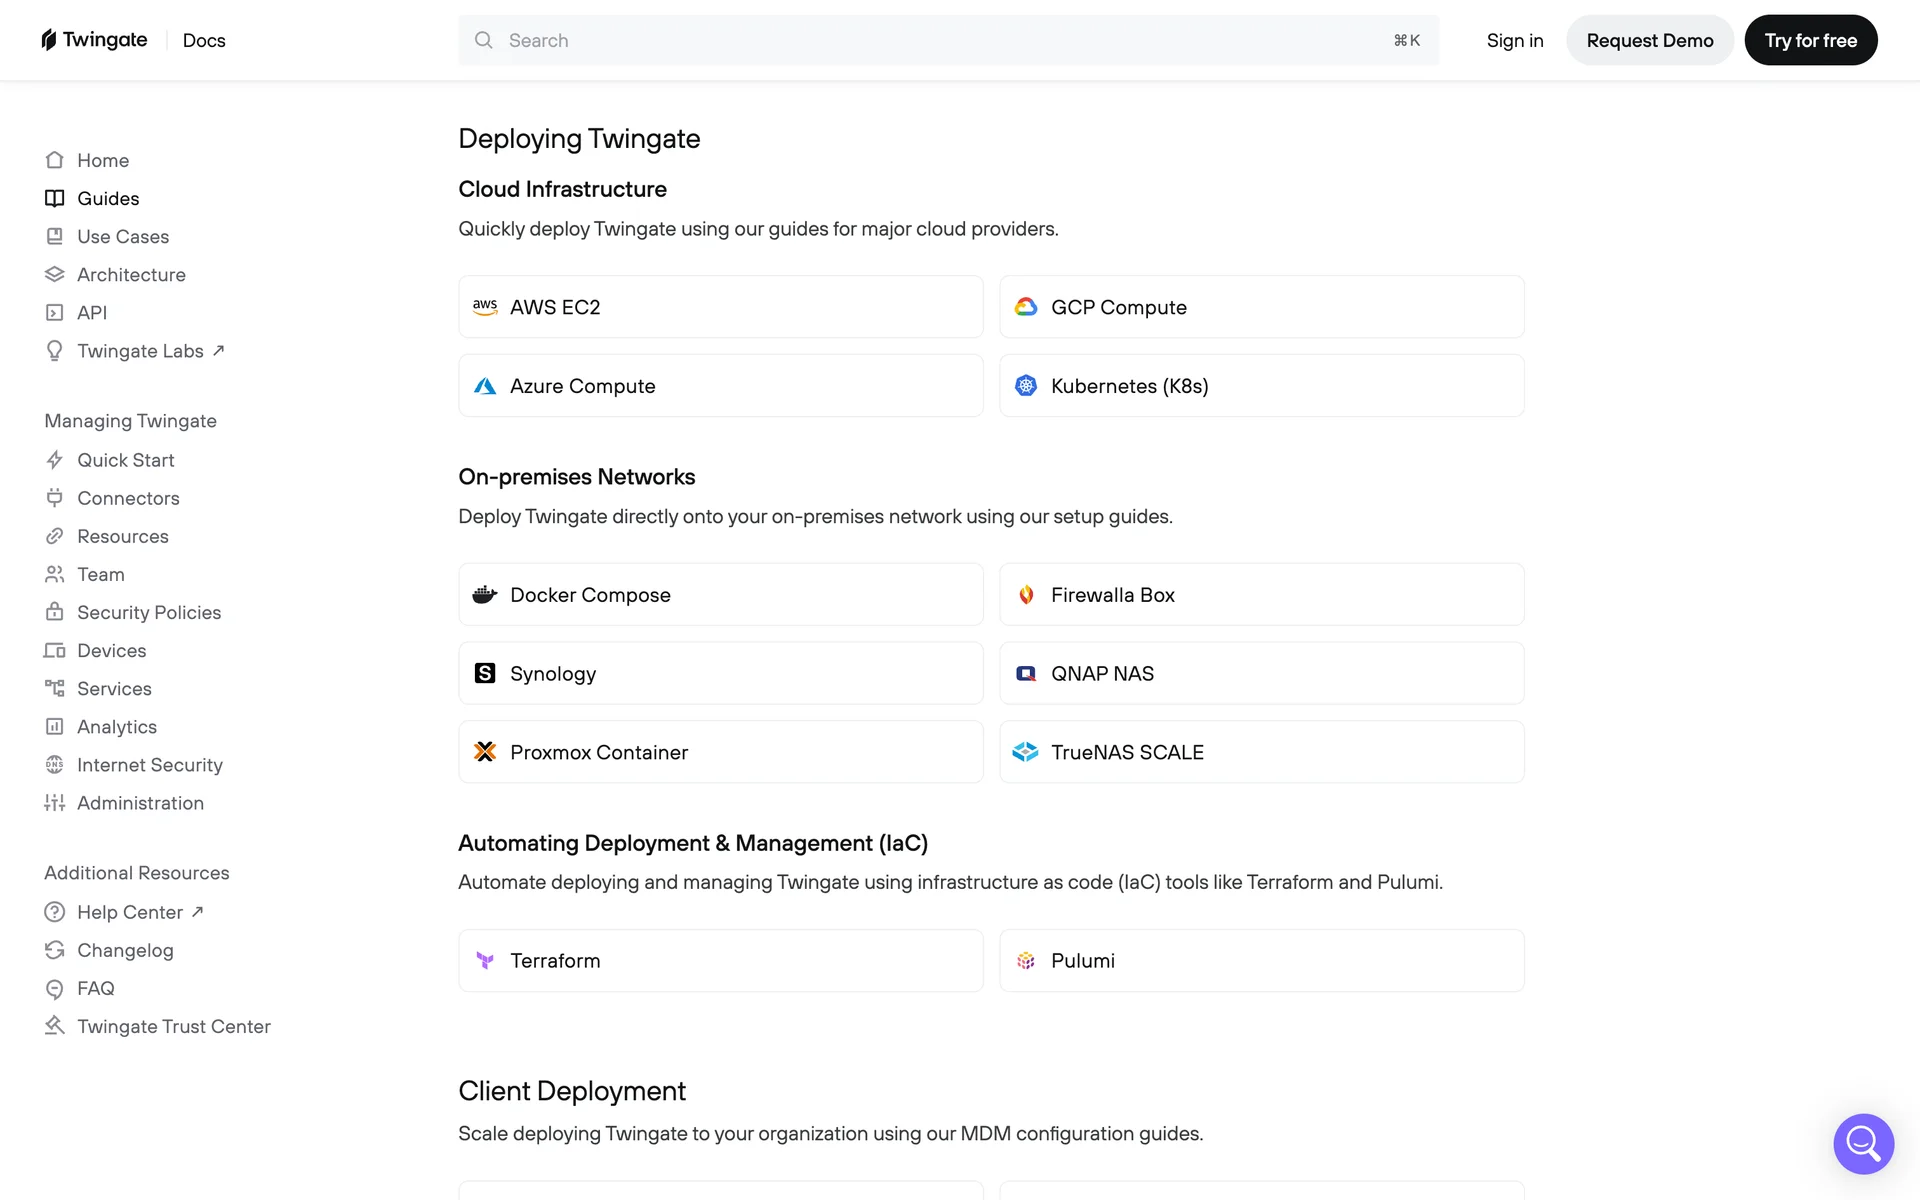Click the Terraform logo icon
Screen dimensions: 1920x1200
click(485, 961)
